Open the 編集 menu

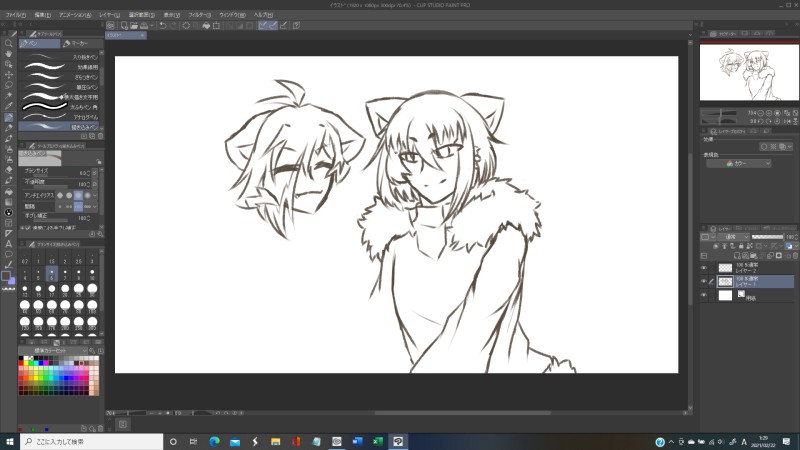pyautogui.click(x=42, y=15)
